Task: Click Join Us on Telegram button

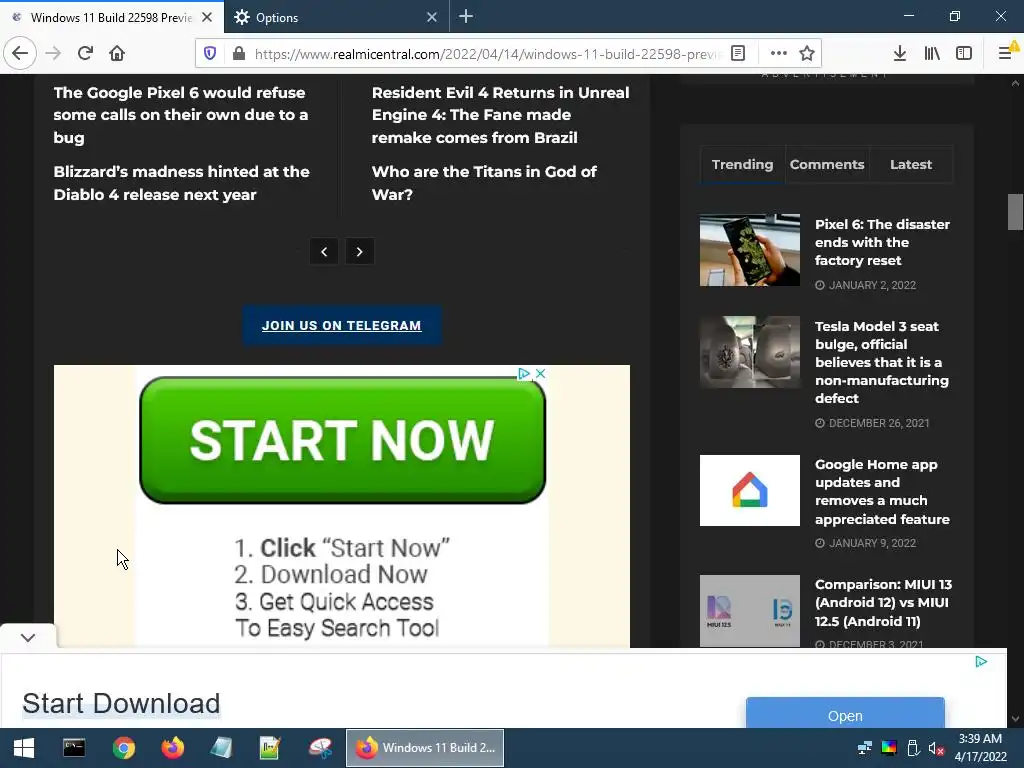Action: coord(342,325)
